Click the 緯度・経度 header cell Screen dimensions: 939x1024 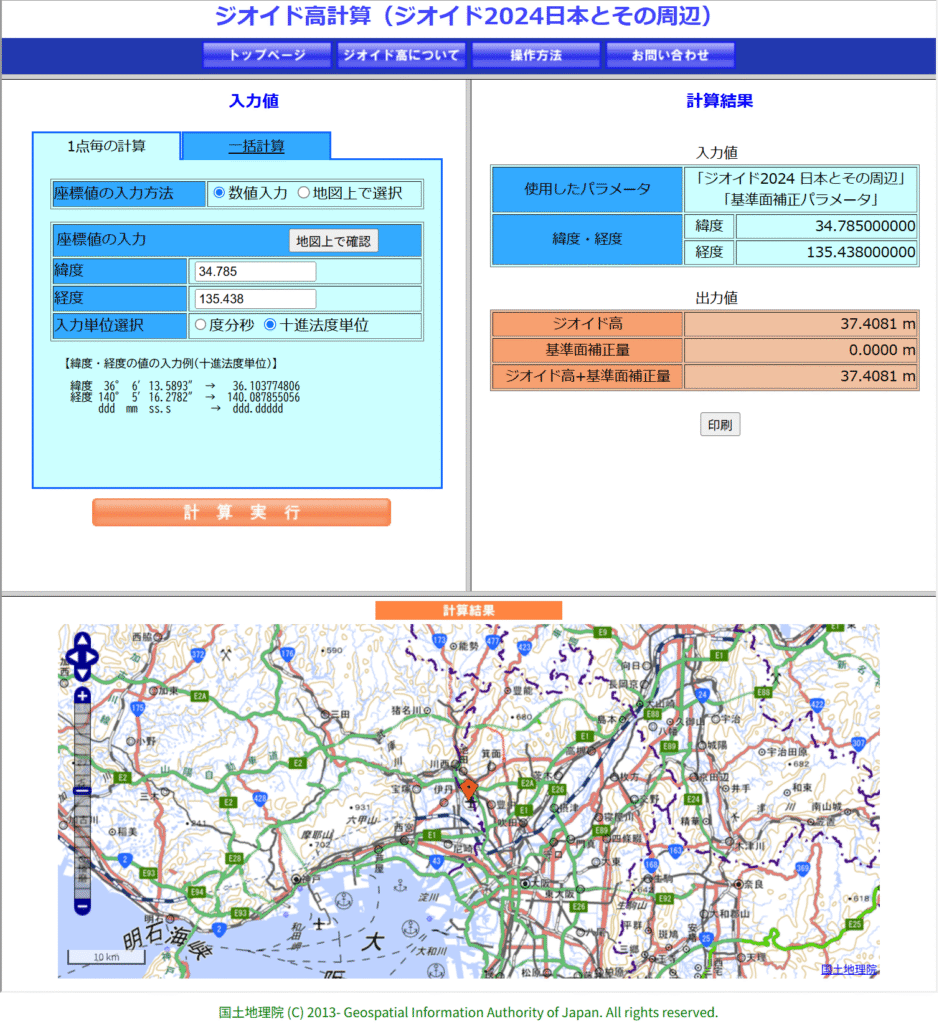click(587, 239)
